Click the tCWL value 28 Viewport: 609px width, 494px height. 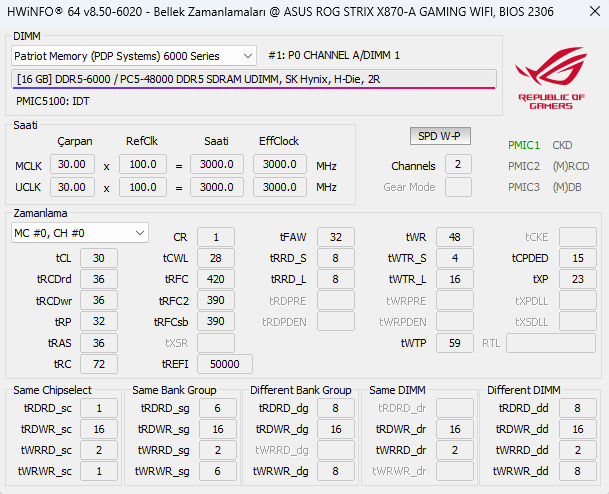click(x=216, y=258)
